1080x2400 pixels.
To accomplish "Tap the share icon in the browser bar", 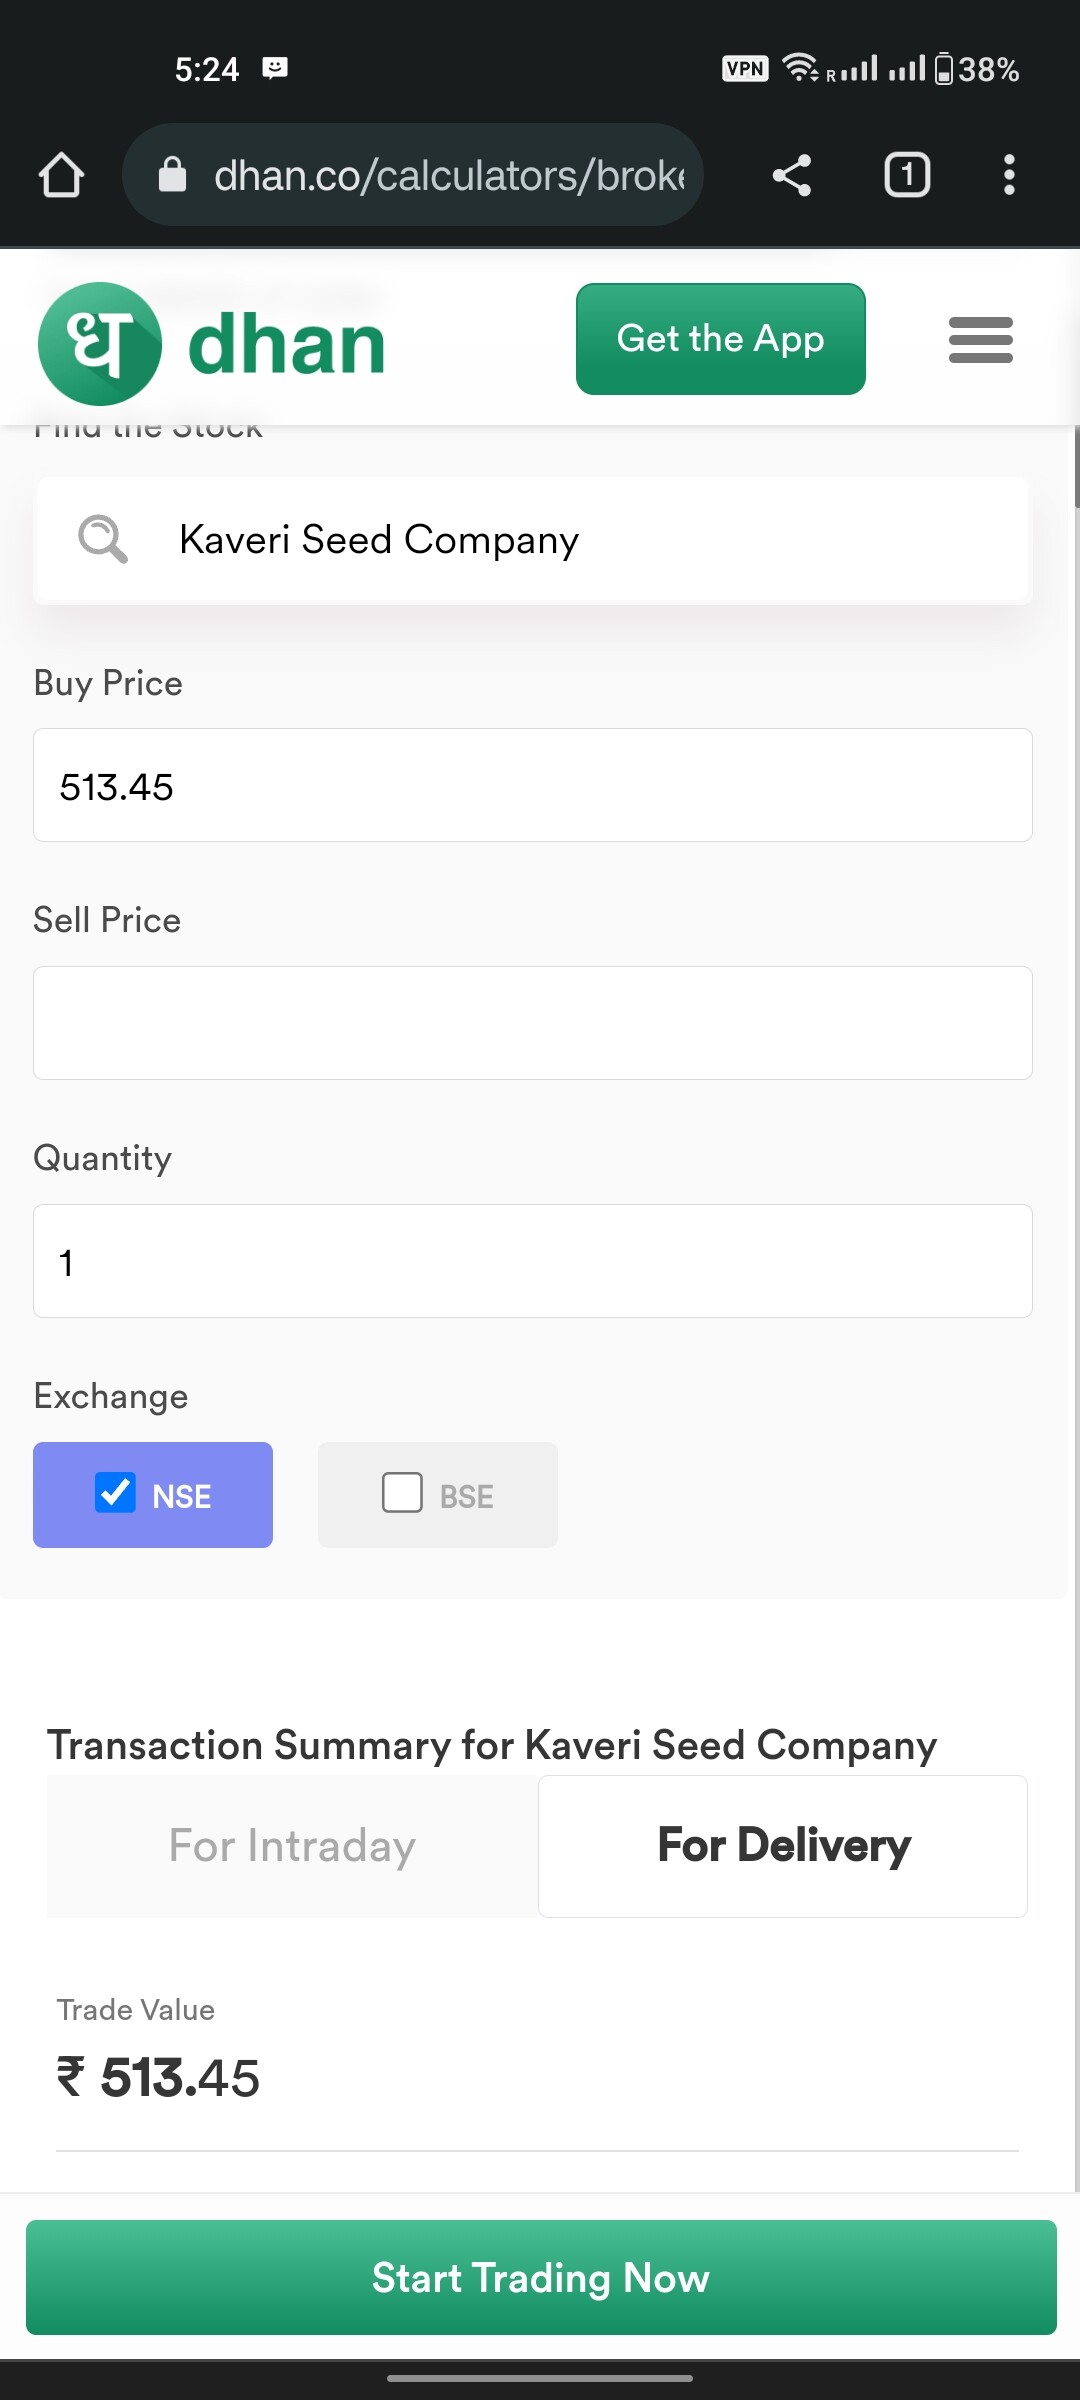I will tap(791, 175).
